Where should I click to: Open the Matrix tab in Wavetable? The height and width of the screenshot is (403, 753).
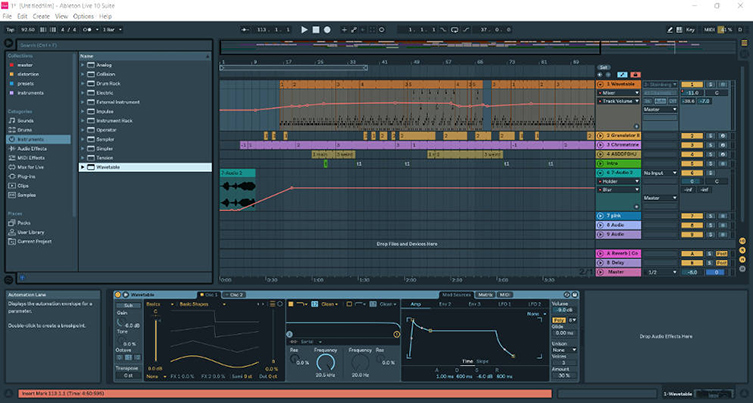pyautogui.click(x=486, y=294)
